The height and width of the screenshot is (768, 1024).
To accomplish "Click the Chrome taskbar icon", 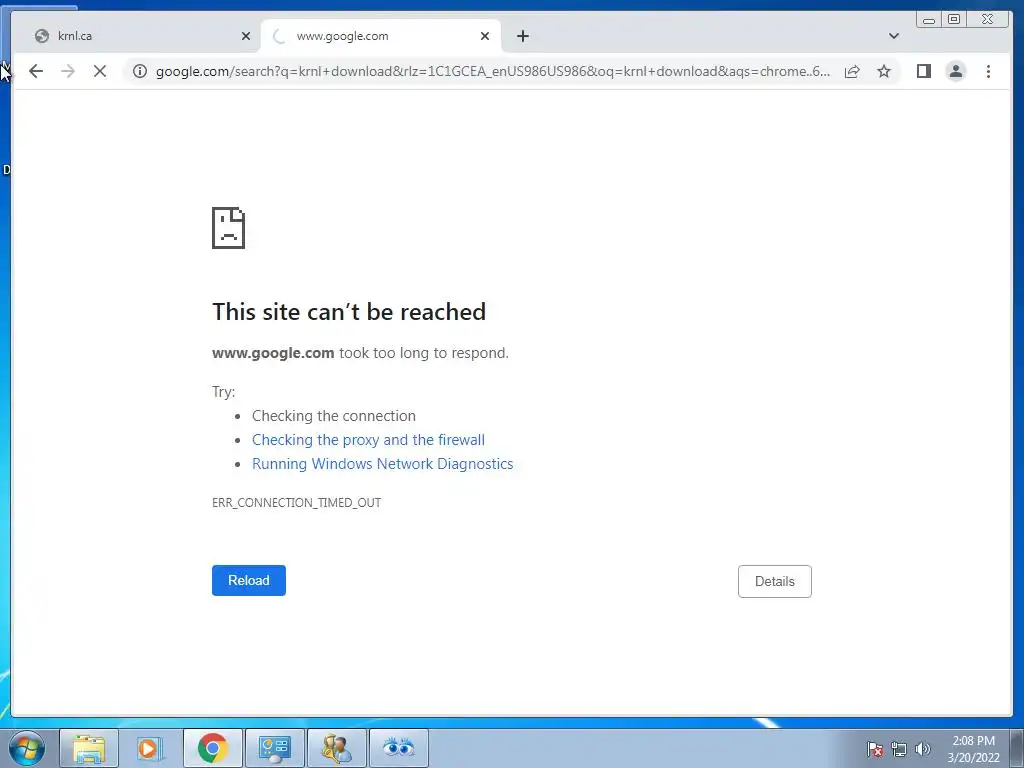I will [213, 748].
